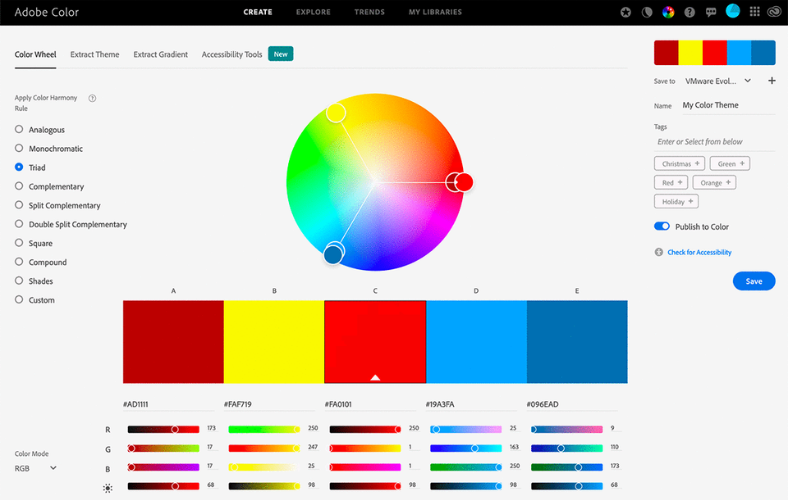Image resolution: width=800 pixels, height=500 pixels.
Task: Open the chat feedback icon
Action: tap(711, 12)
